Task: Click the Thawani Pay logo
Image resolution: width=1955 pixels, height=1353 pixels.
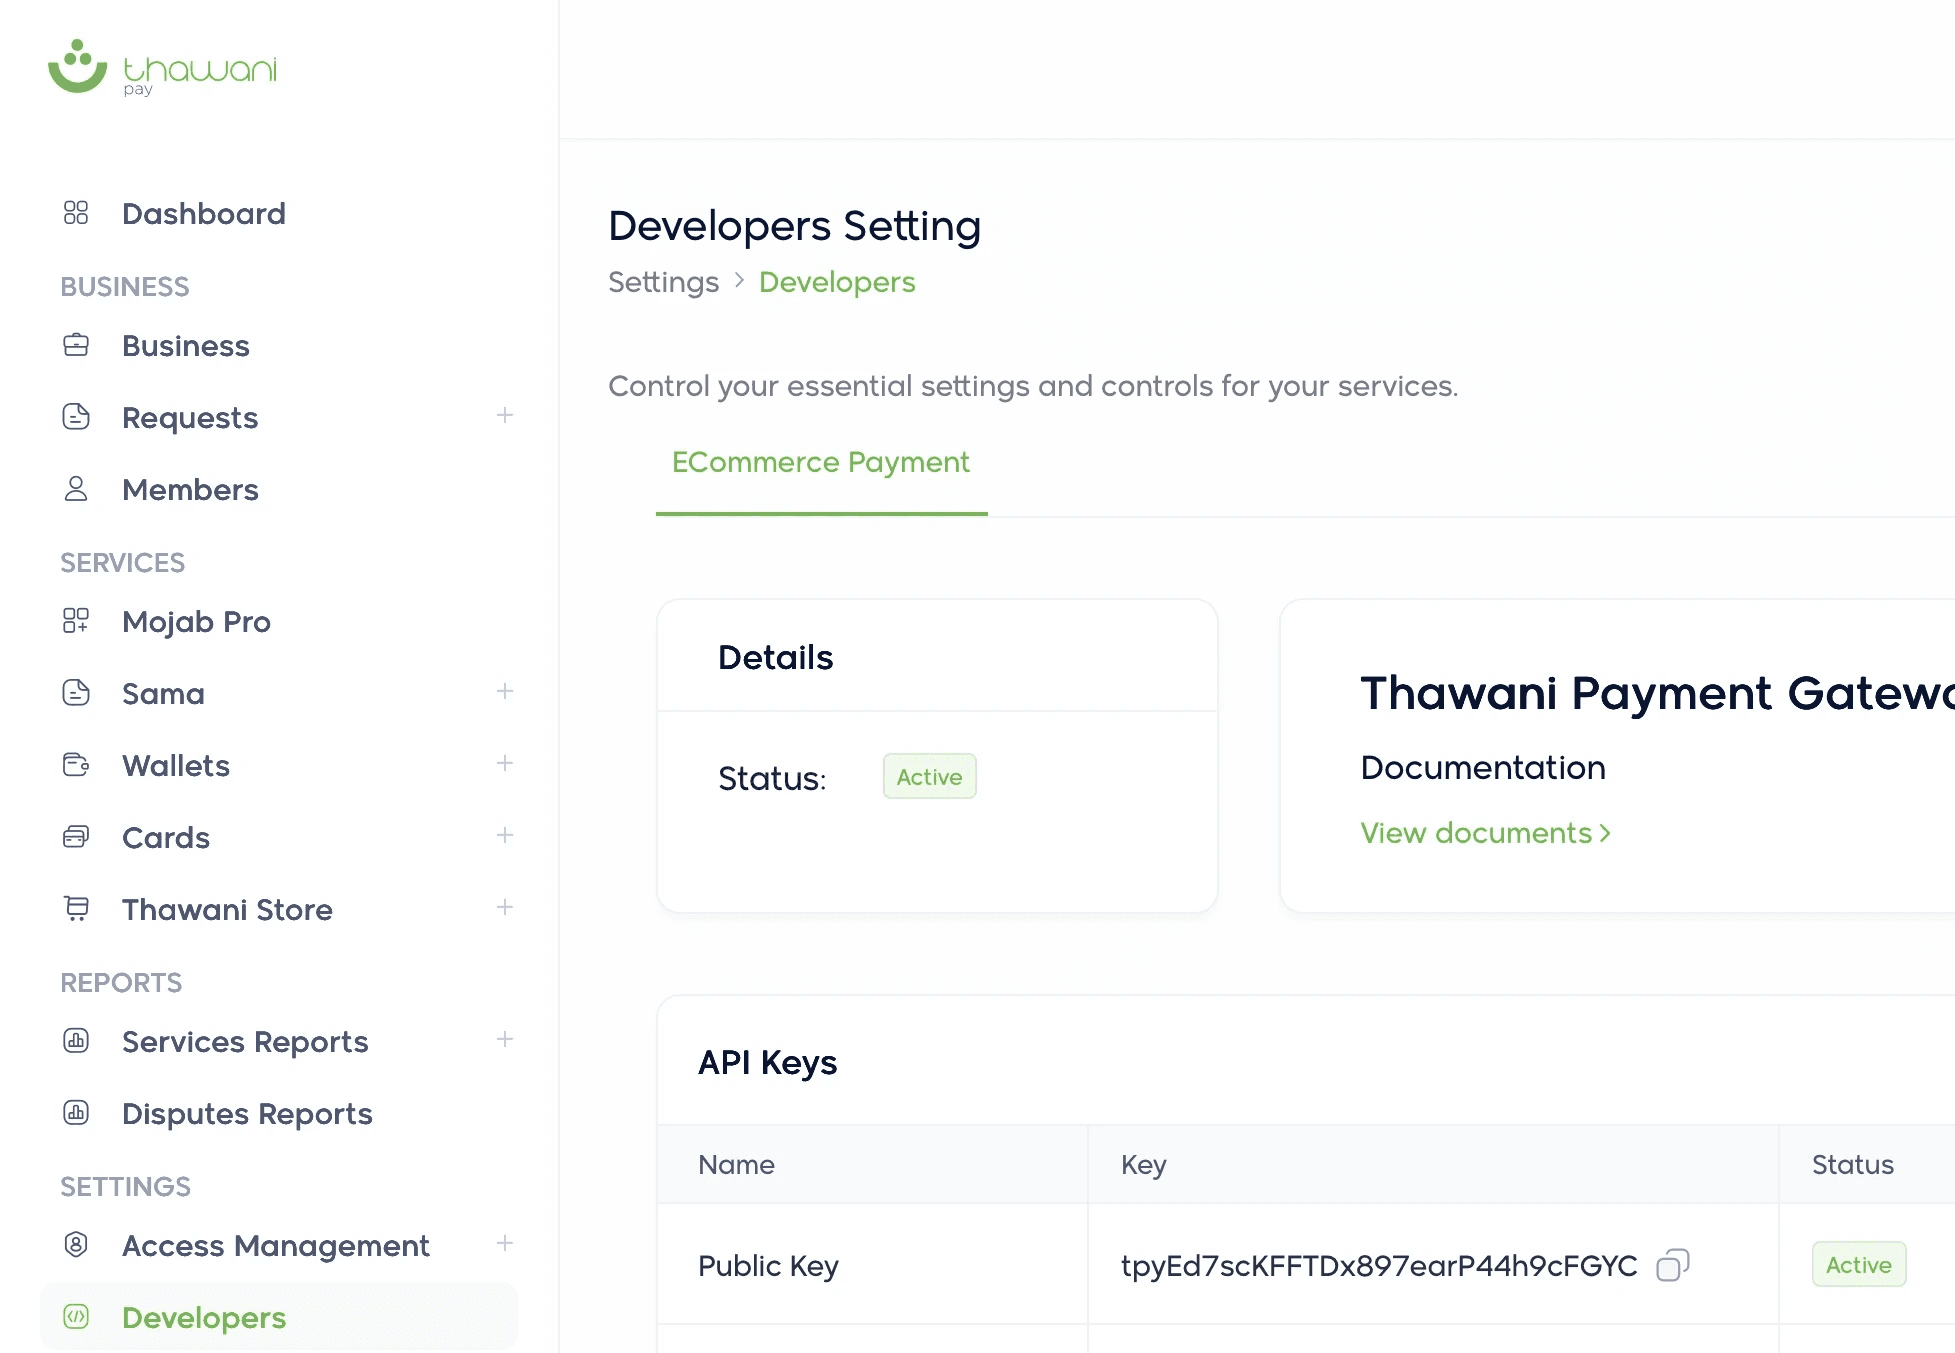Action: click(x=162, y=68)
